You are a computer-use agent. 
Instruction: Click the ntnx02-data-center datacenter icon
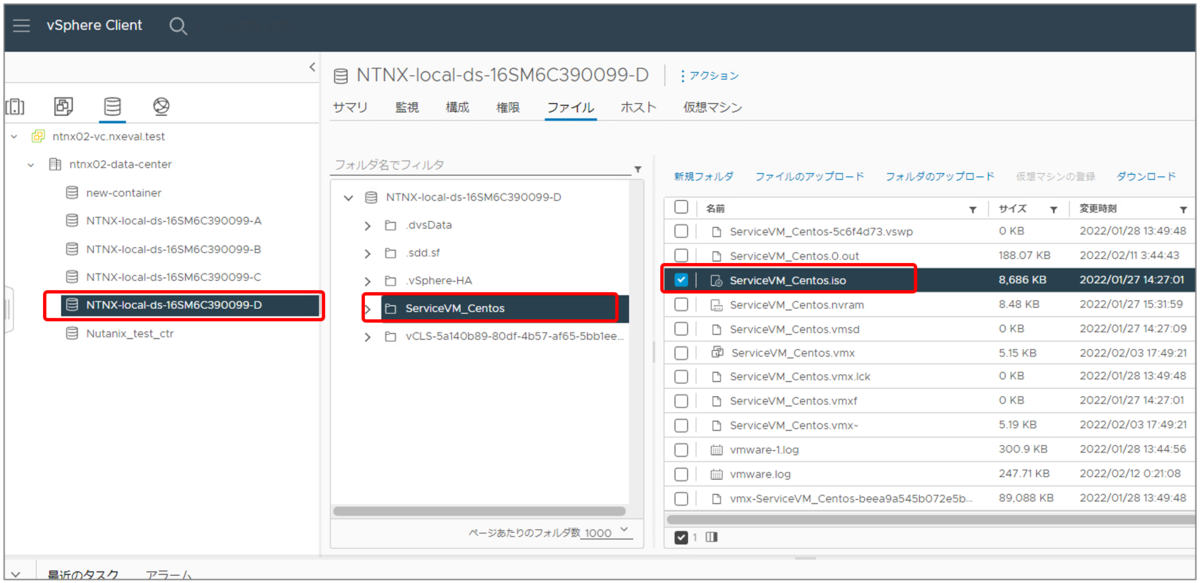[55, 165]
